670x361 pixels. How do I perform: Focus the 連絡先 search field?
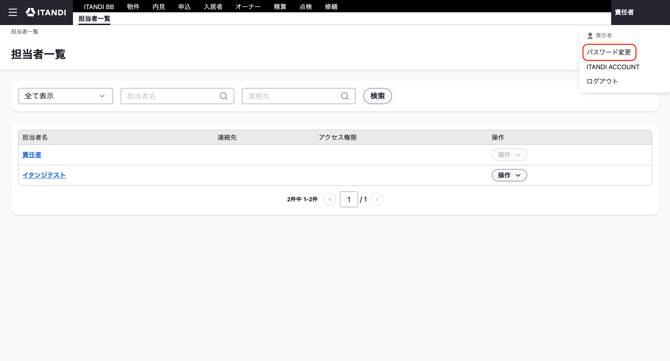[299, 96]
